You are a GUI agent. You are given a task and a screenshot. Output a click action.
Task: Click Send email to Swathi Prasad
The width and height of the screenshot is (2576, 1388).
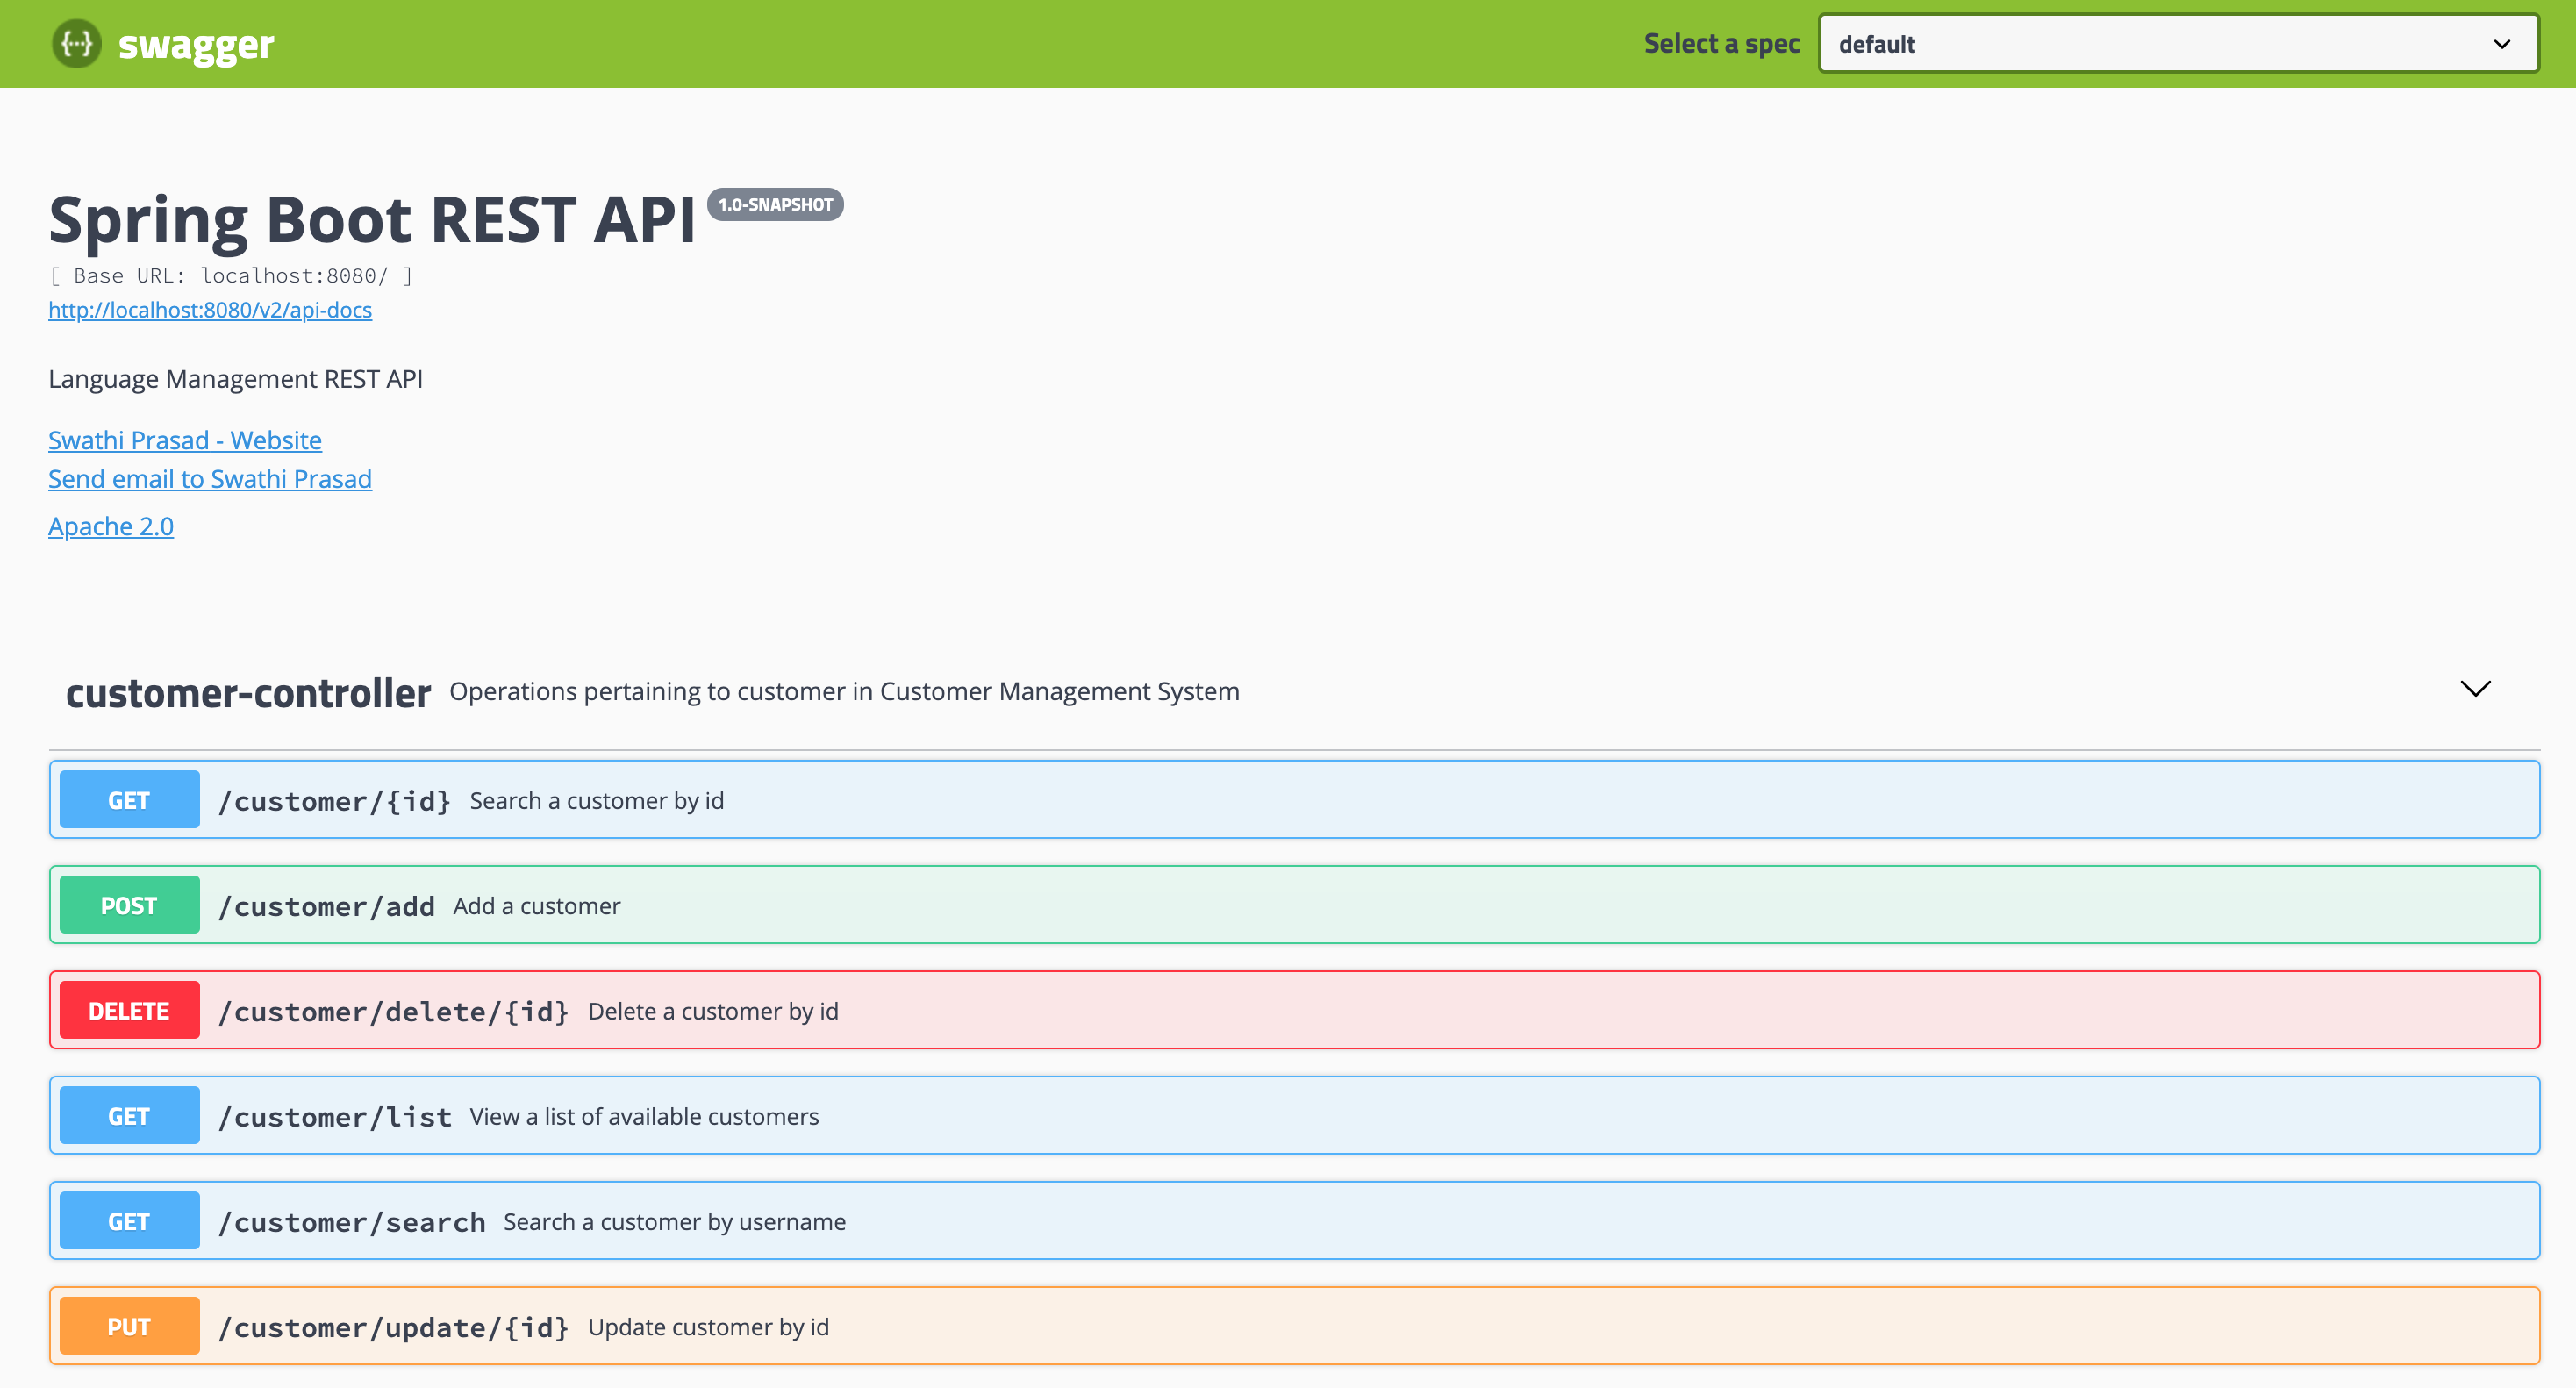pyautogui.click(x=210, y=479)
